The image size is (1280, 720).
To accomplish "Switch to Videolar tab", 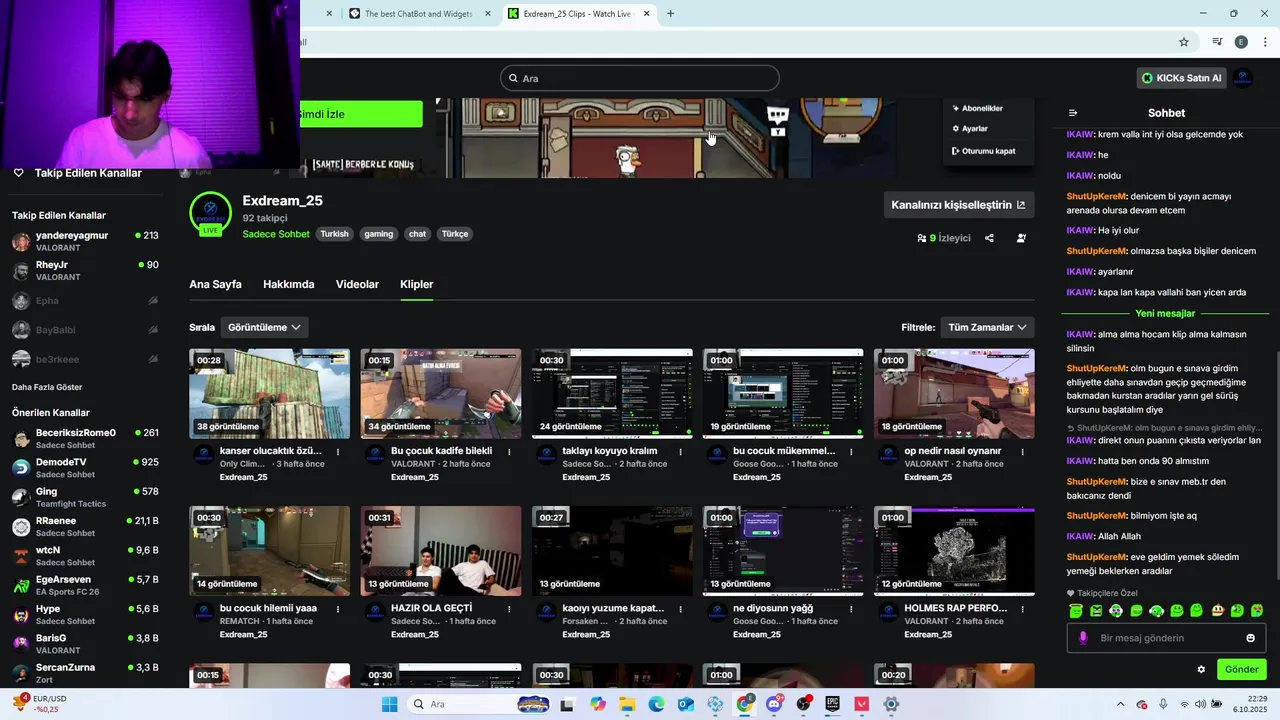I will [x=357, y=284].
